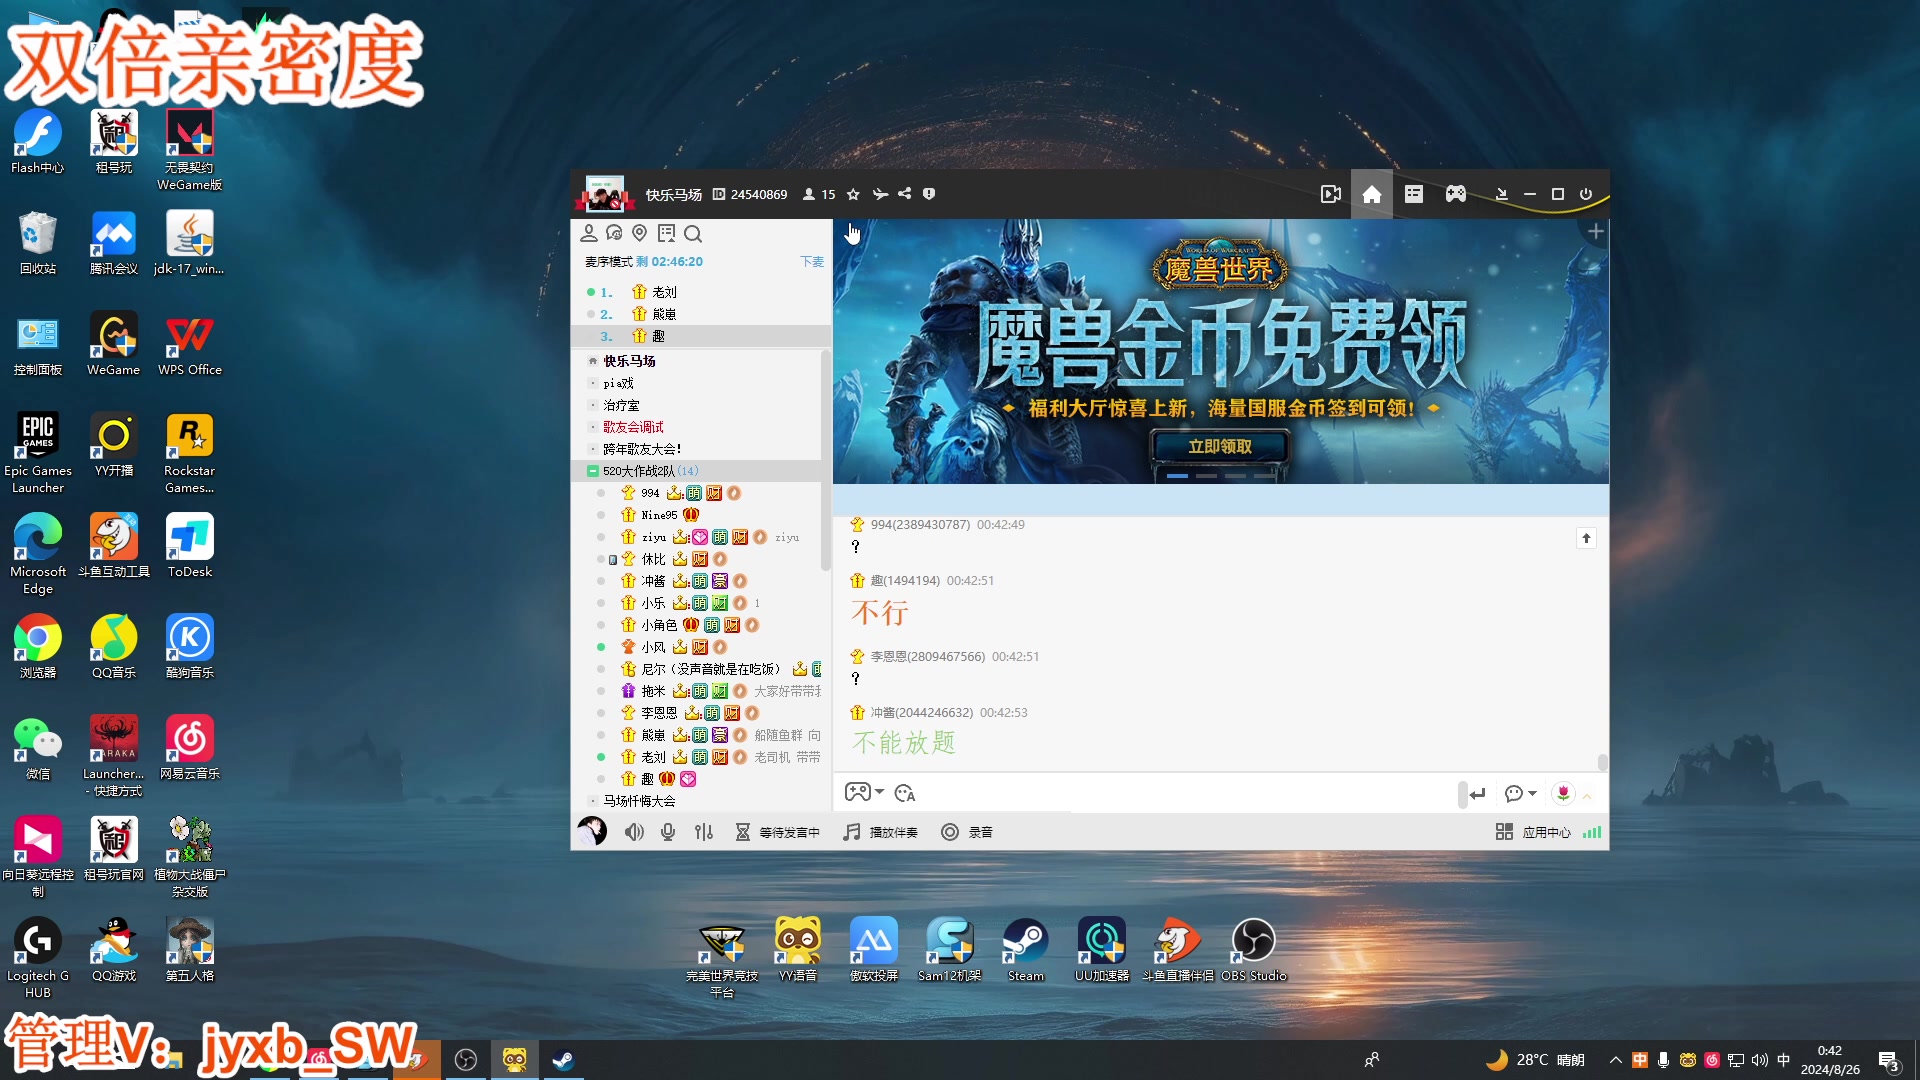This screenshot has width=1920, height=1080.
Task: Select mic queue entry 1 老刘
Action: click(x=700, y=292)
